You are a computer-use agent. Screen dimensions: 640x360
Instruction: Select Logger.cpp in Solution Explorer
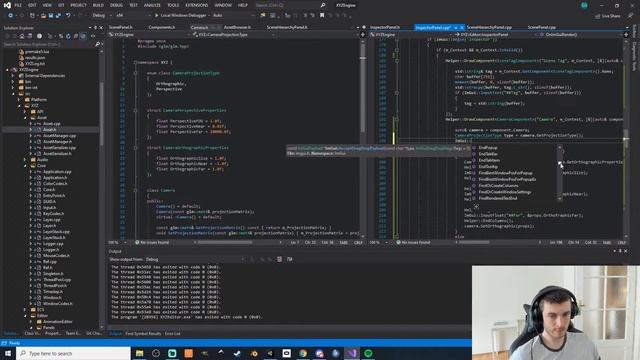point(53,244)
